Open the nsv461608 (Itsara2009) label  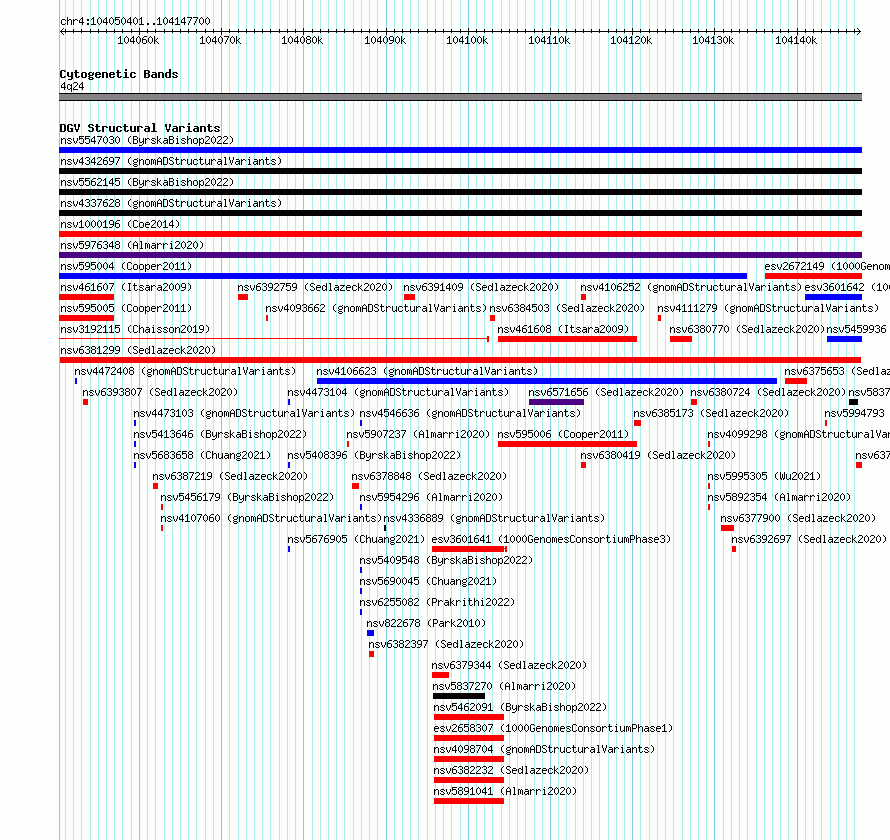(563, 329)
